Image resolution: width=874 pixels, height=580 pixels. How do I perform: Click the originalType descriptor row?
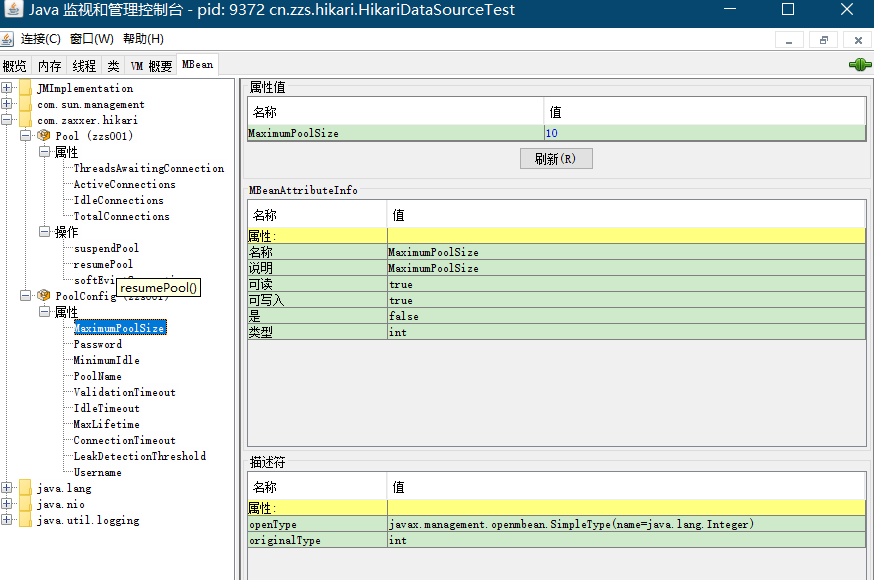pyautogui.click(x=556, y=540)
